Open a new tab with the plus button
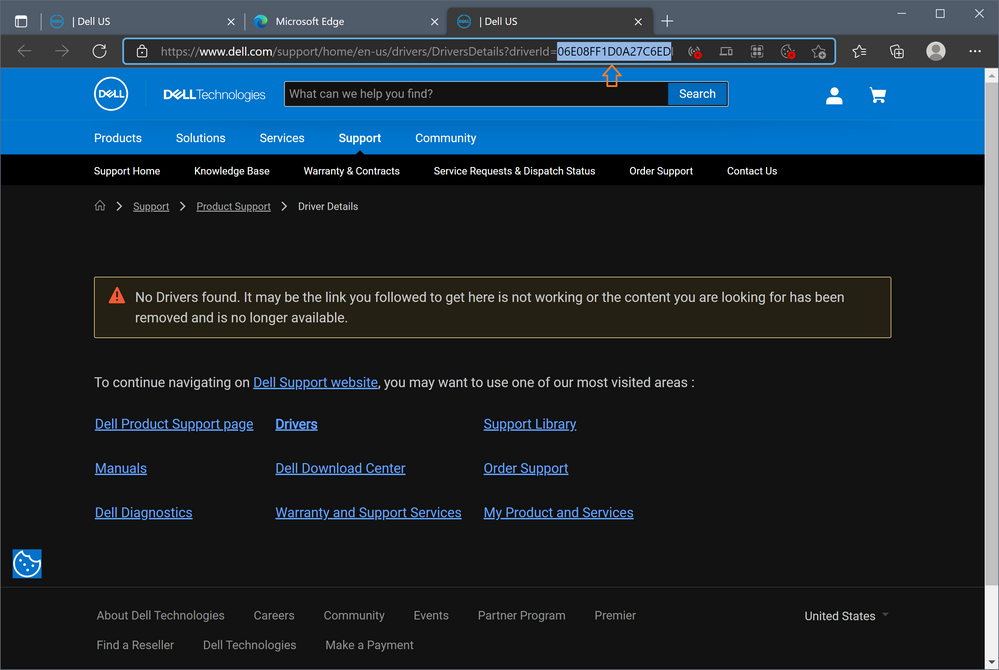 667,21
